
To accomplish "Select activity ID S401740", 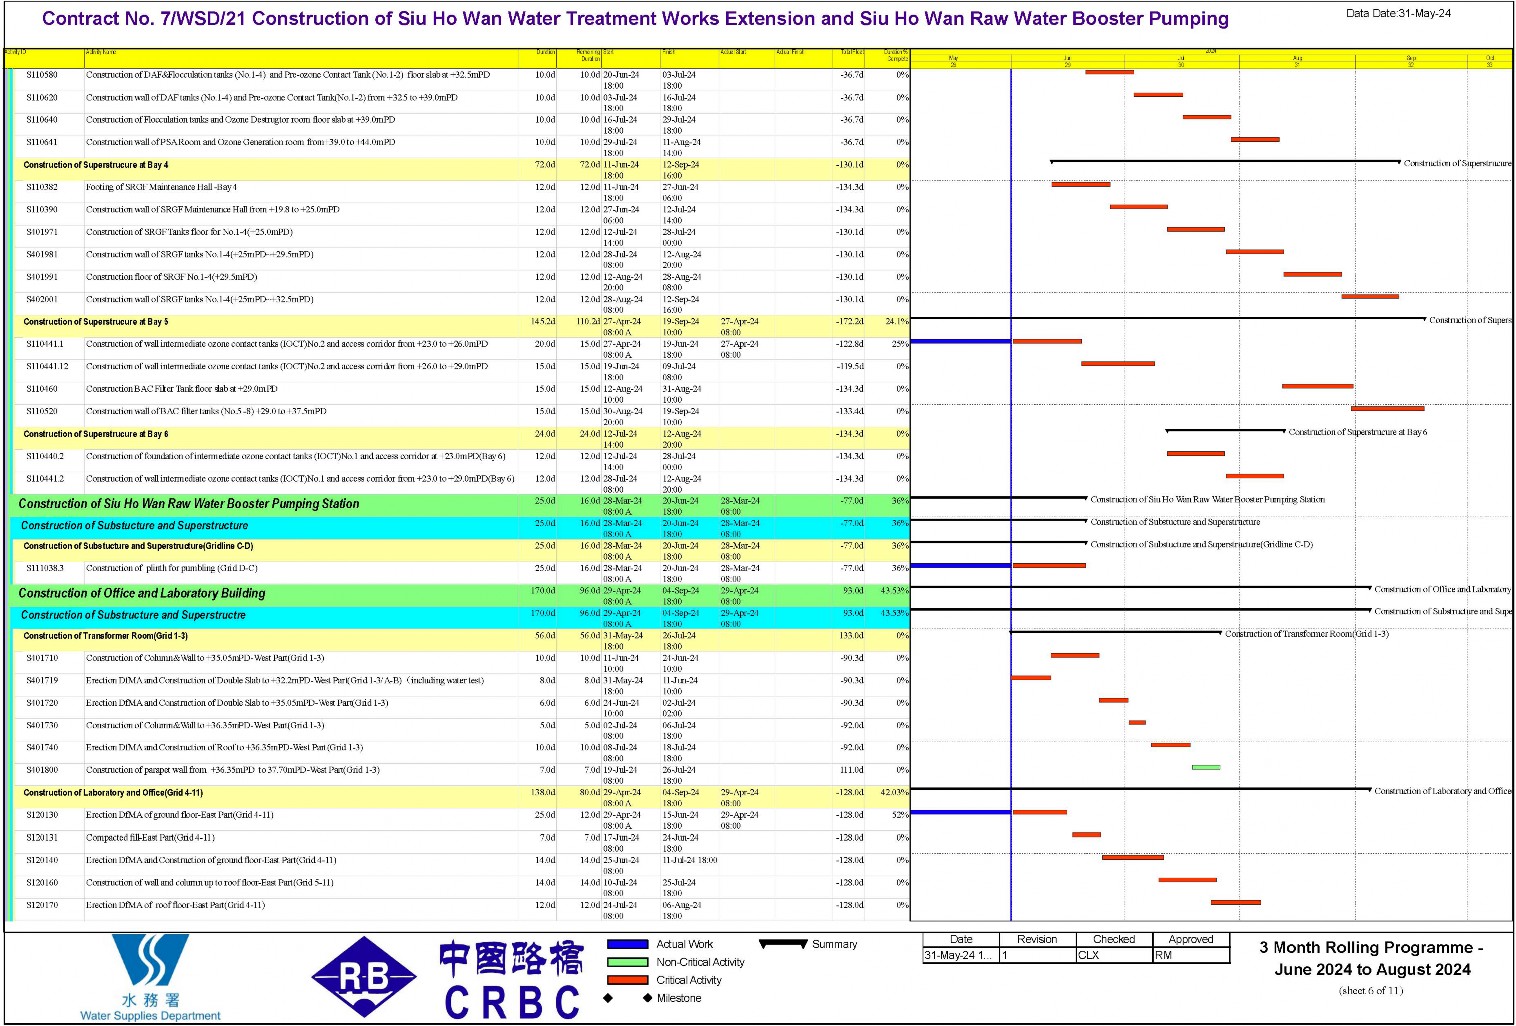I will (x=42, y=748).
